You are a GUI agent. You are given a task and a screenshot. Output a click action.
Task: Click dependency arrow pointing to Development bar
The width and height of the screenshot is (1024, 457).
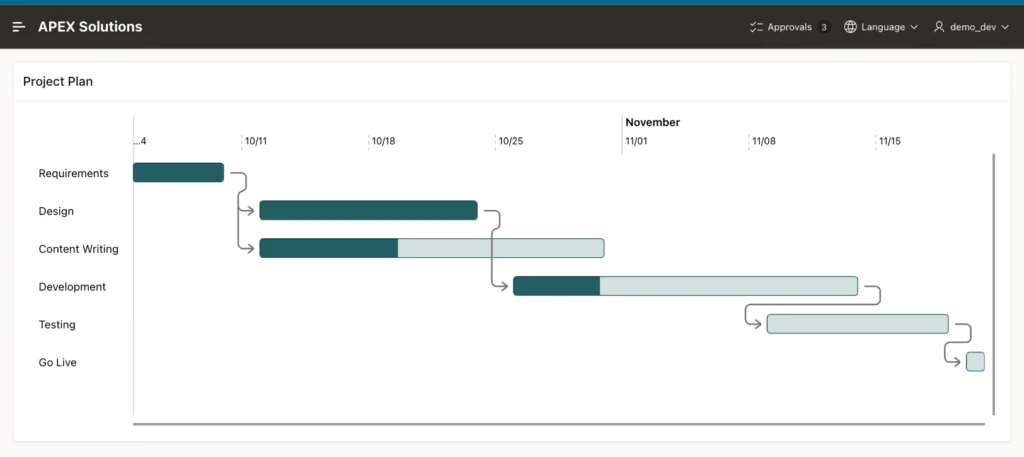(x=502, y=286)
